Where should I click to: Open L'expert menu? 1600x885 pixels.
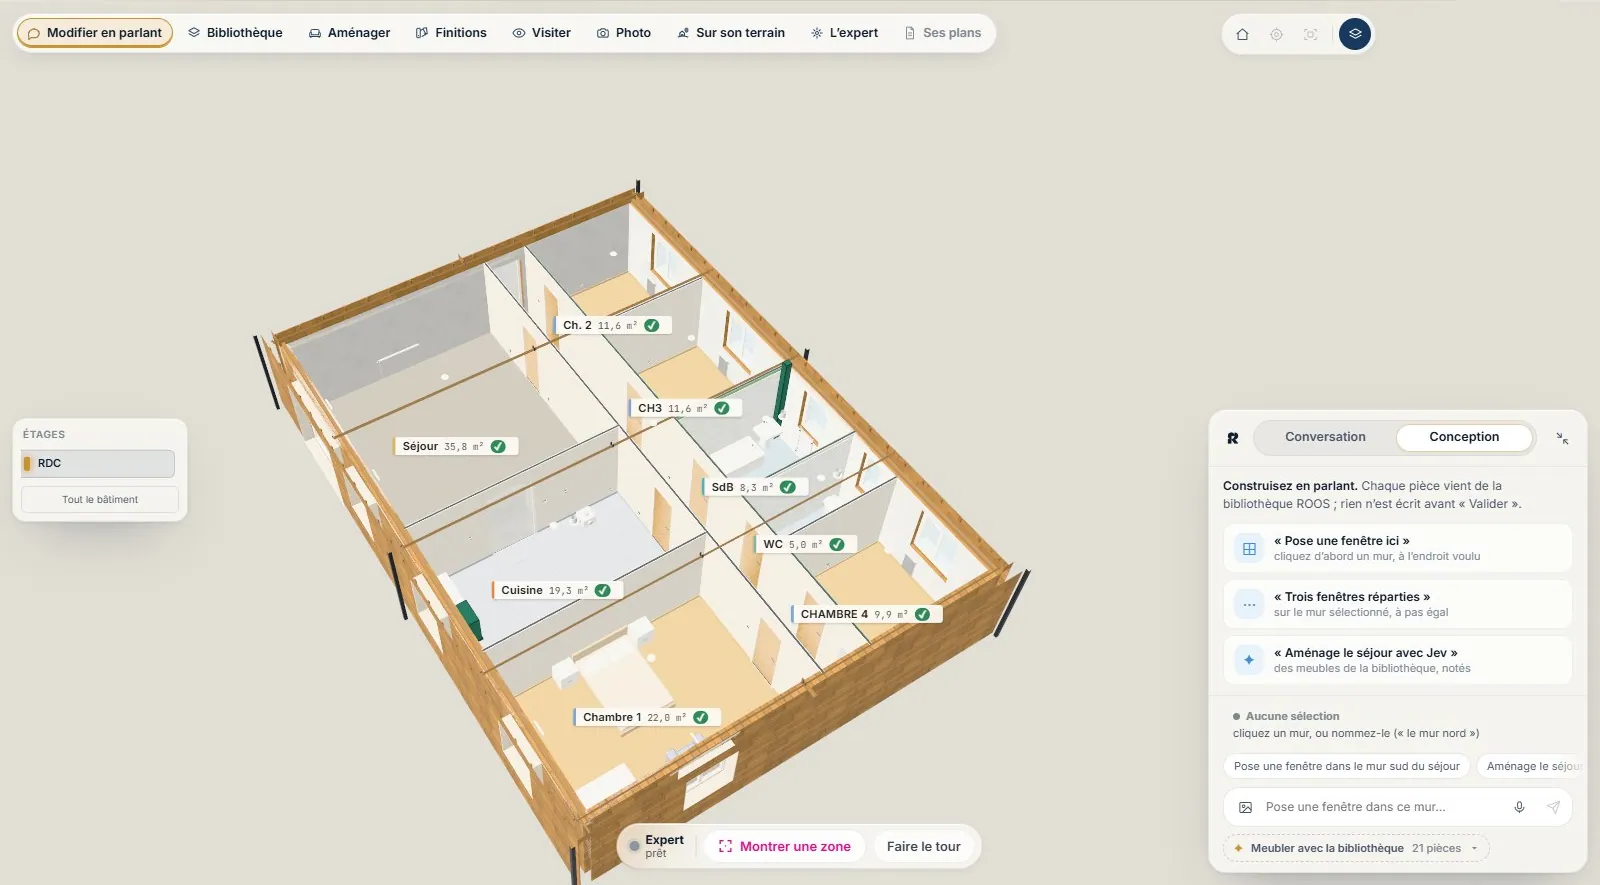844,33
